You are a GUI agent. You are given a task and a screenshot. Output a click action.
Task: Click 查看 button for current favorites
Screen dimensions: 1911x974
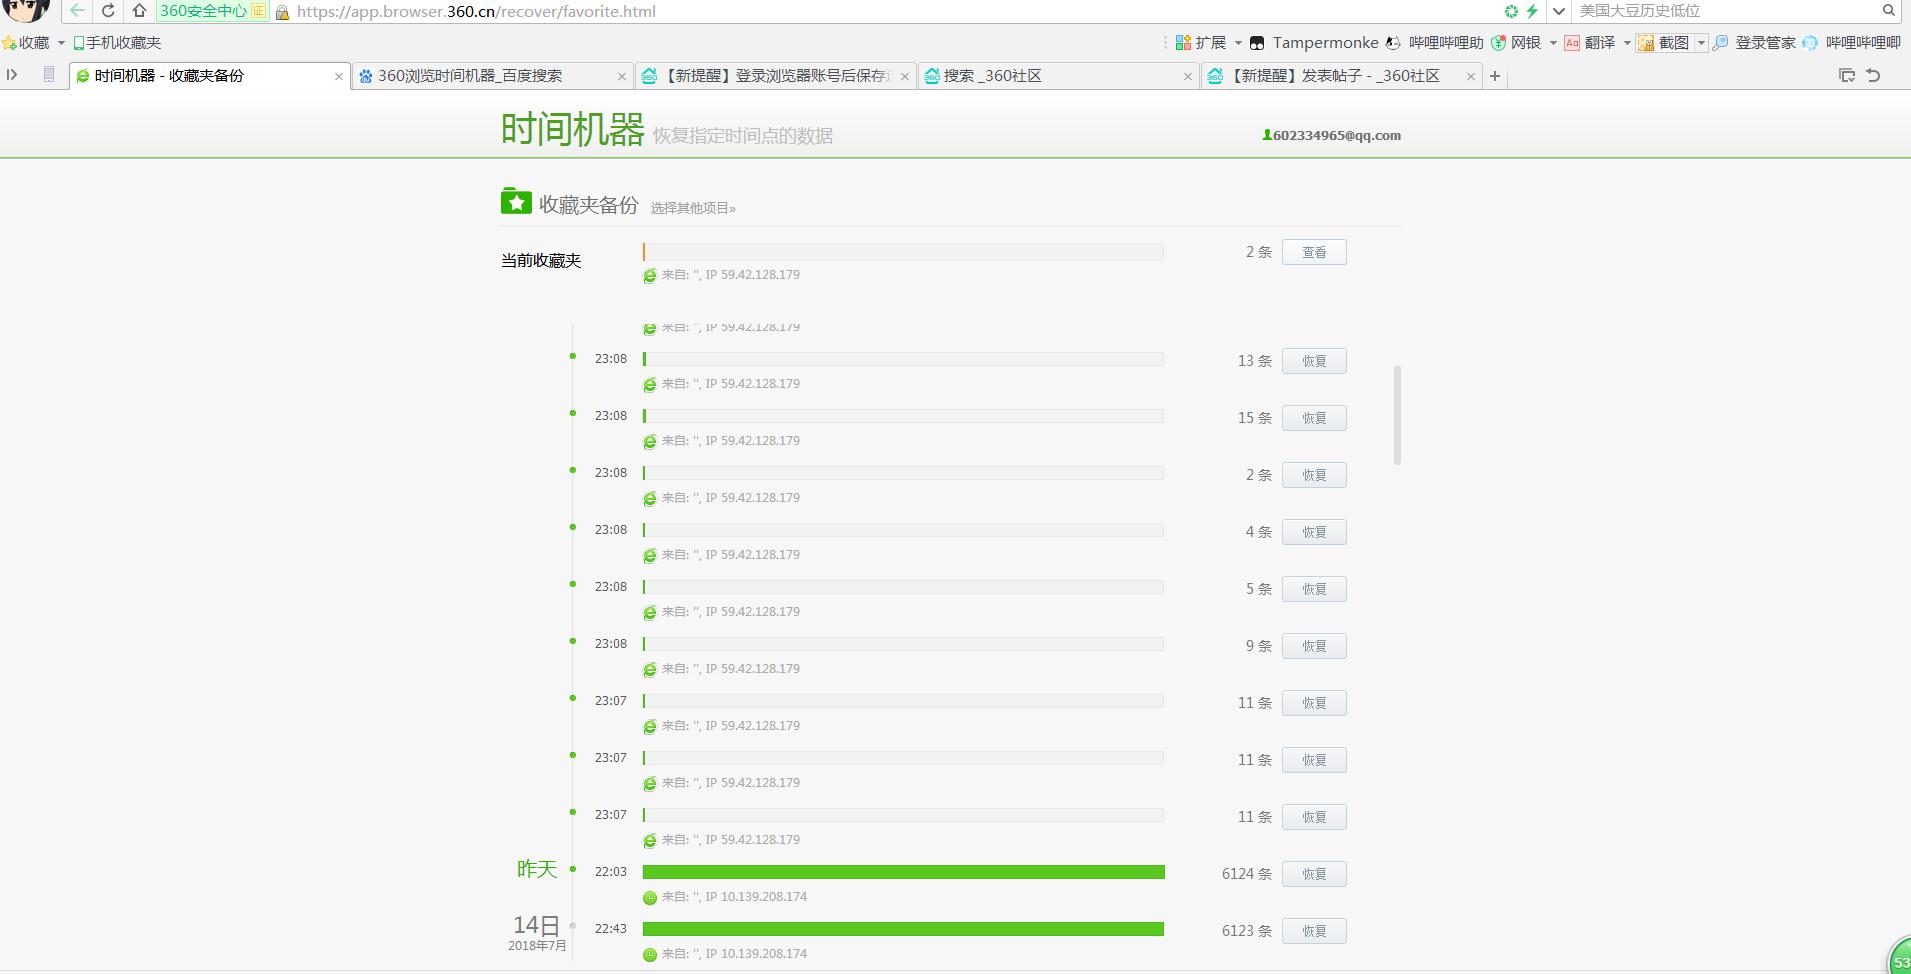(x=1314, y=253)
